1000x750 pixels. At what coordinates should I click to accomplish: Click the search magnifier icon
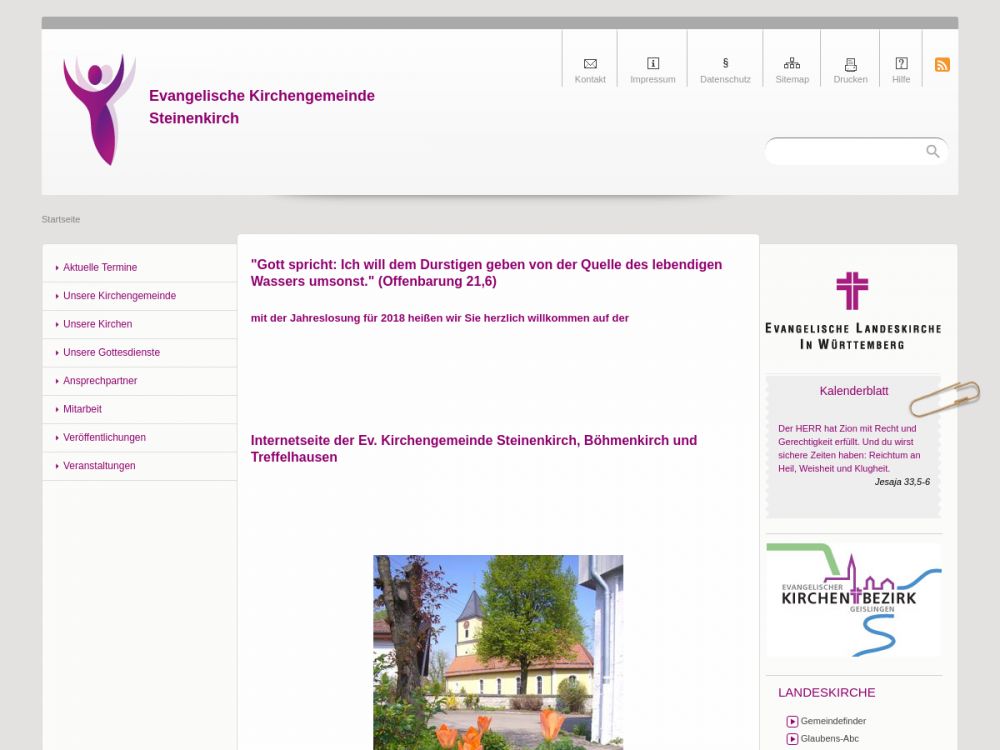(933, 152)
